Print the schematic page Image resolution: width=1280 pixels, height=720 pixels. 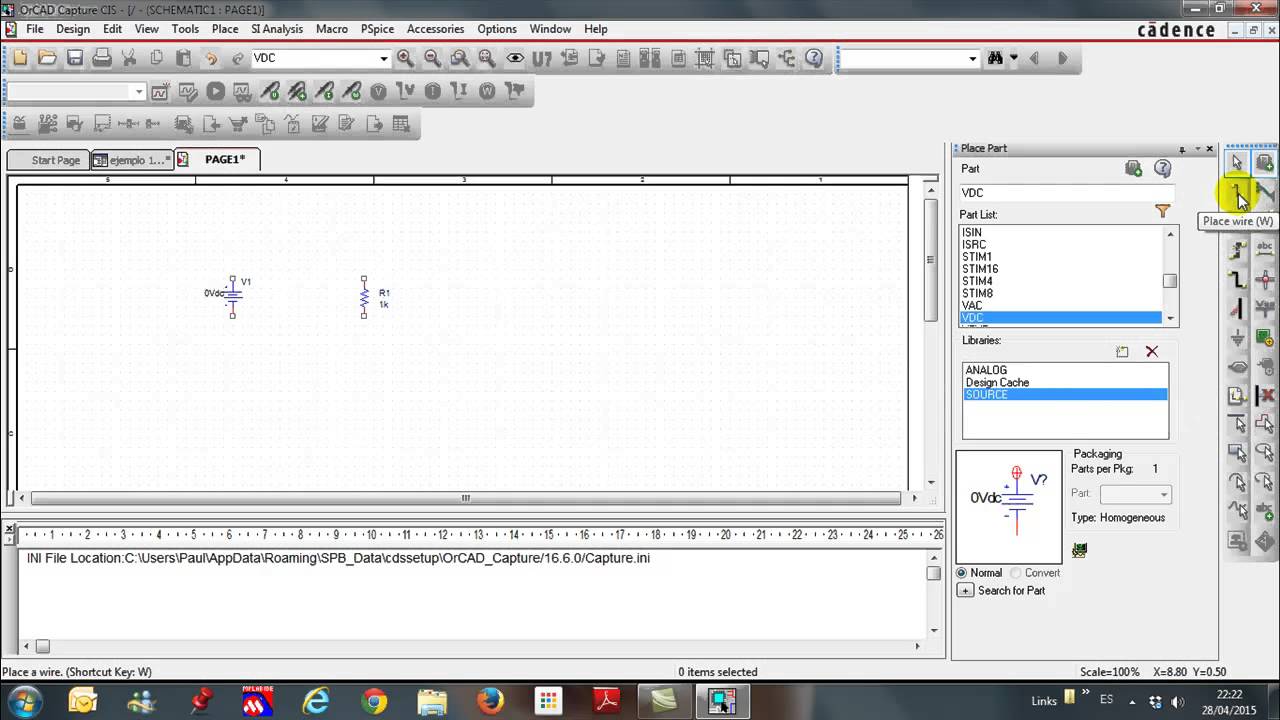tap(102, 58)
